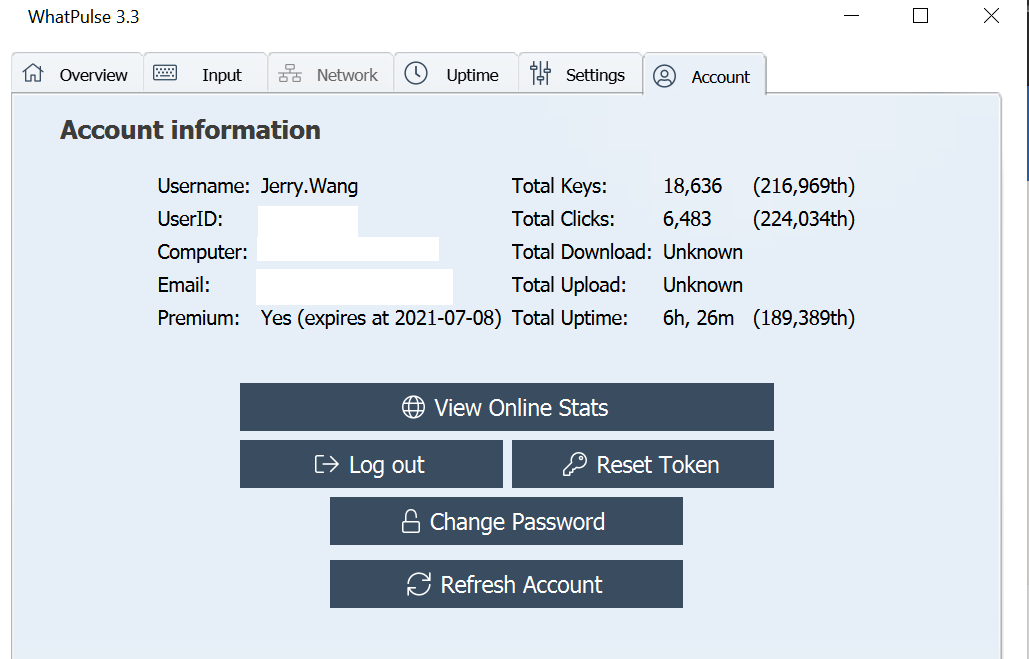Click the clicks rank (224,034th)

tap(803, 219)
